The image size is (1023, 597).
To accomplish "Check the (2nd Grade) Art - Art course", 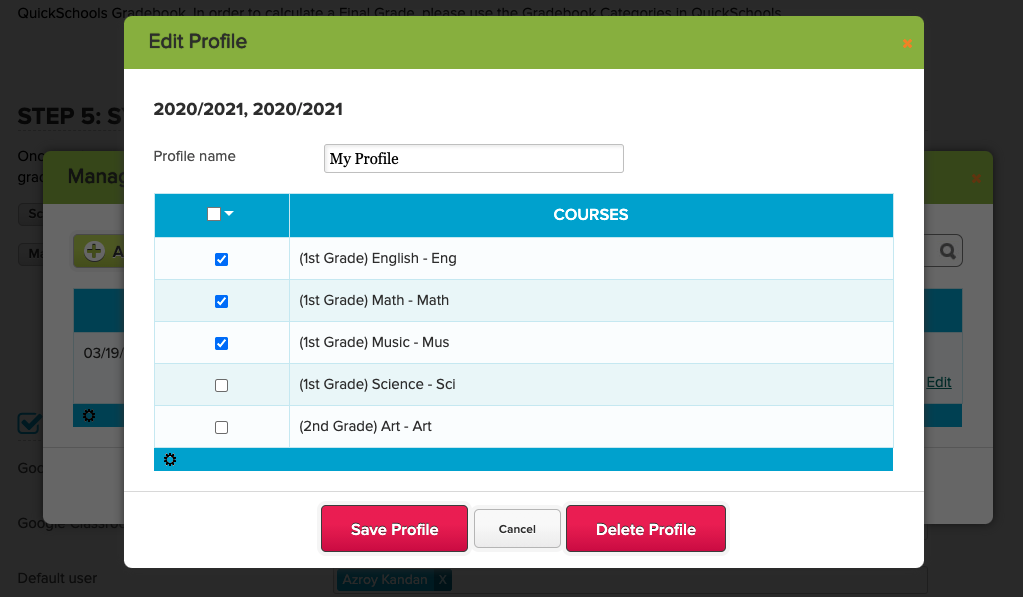I will 221,427.
